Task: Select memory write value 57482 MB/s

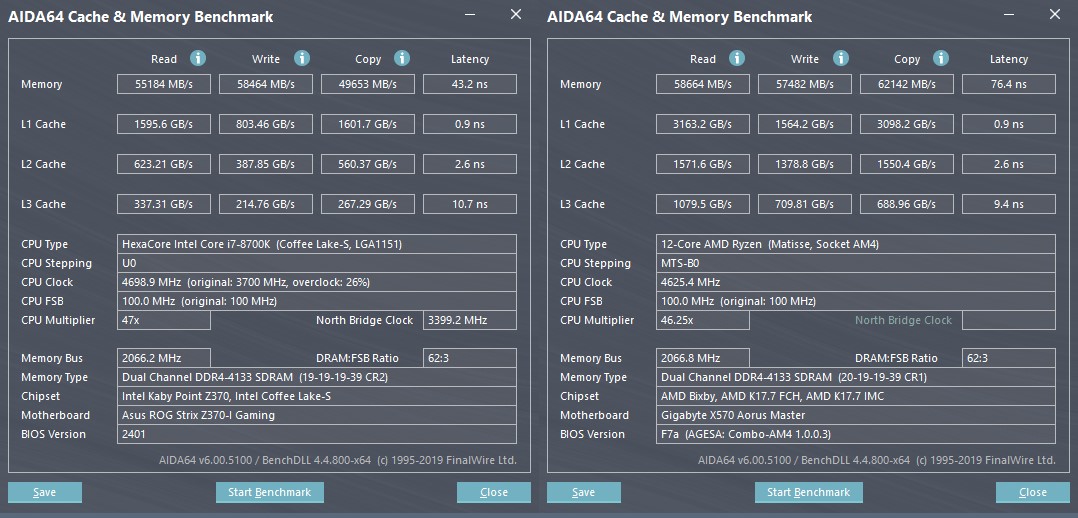Action: 804,84
